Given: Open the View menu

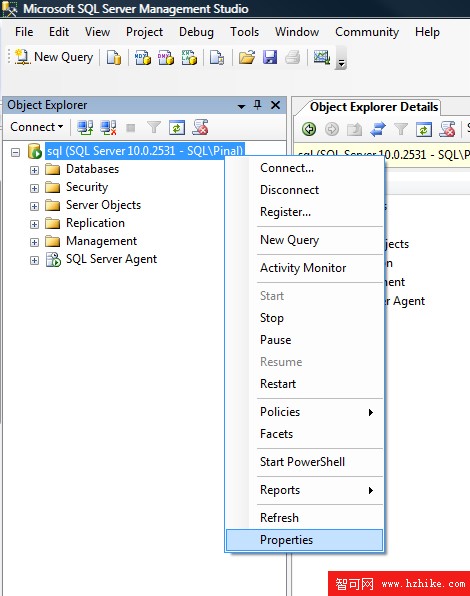Looking at the screenshot, I should click(97, 32).
